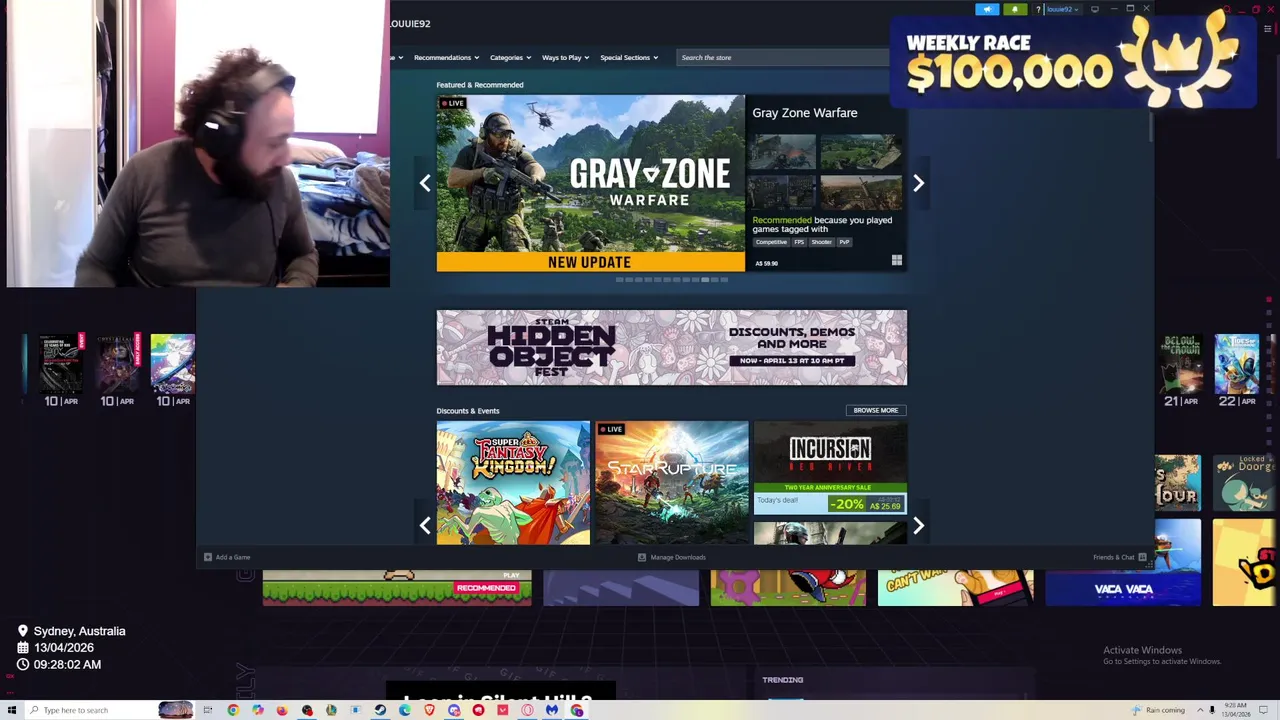Open Microsoft Edge from the taskbar
The image size is (1280, 720).
[x=404, y=710]
